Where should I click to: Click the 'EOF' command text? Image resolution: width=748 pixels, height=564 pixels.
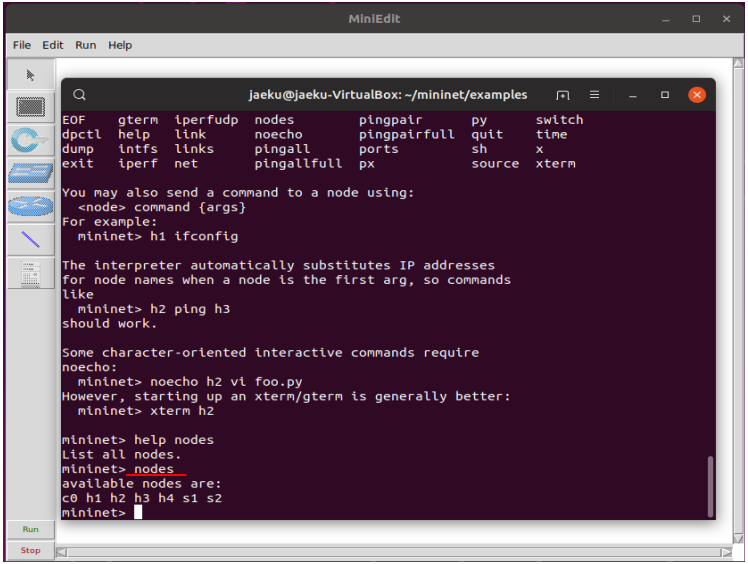point(73,120)
